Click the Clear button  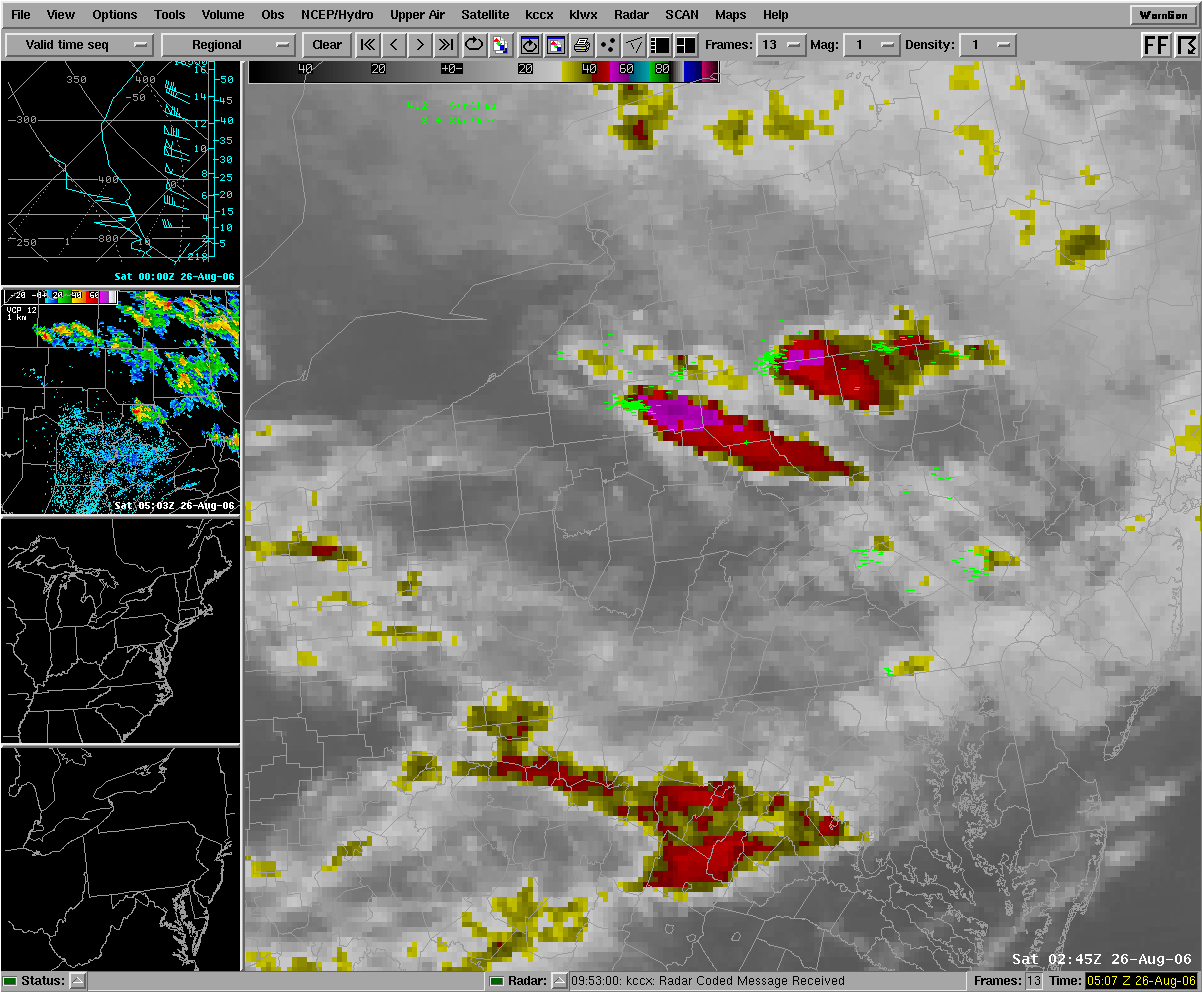pos(327,45)
